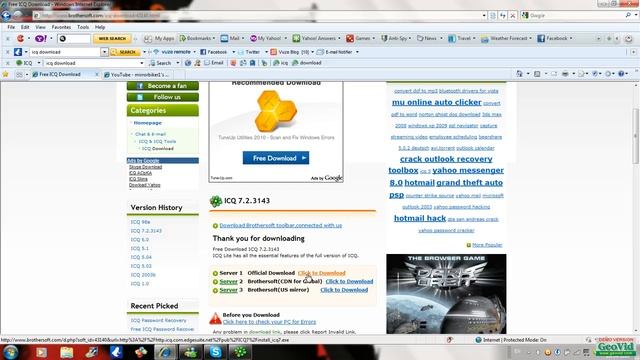Click in the Yahoo toolbar search field

pos(74,38)
